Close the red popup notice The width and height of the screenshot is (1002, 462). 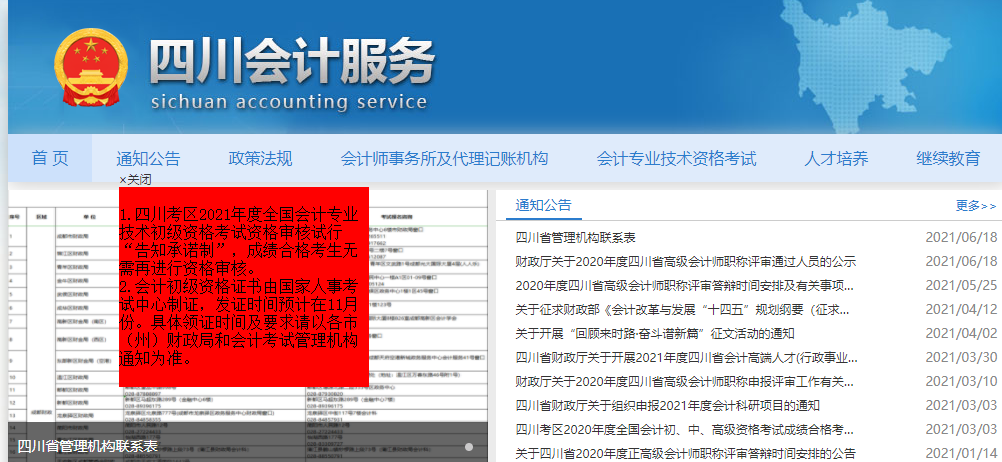click(x=135, y=179)
